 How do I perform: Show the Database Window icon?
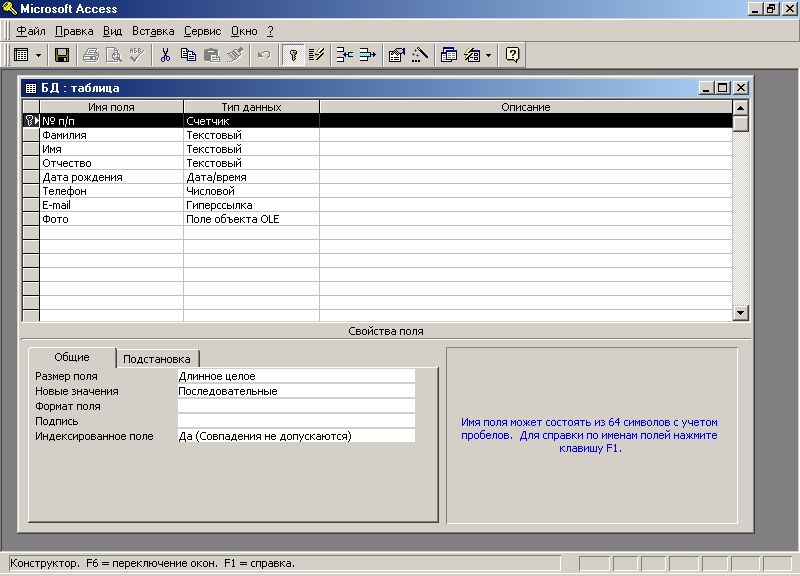click(x=448, y=55)
